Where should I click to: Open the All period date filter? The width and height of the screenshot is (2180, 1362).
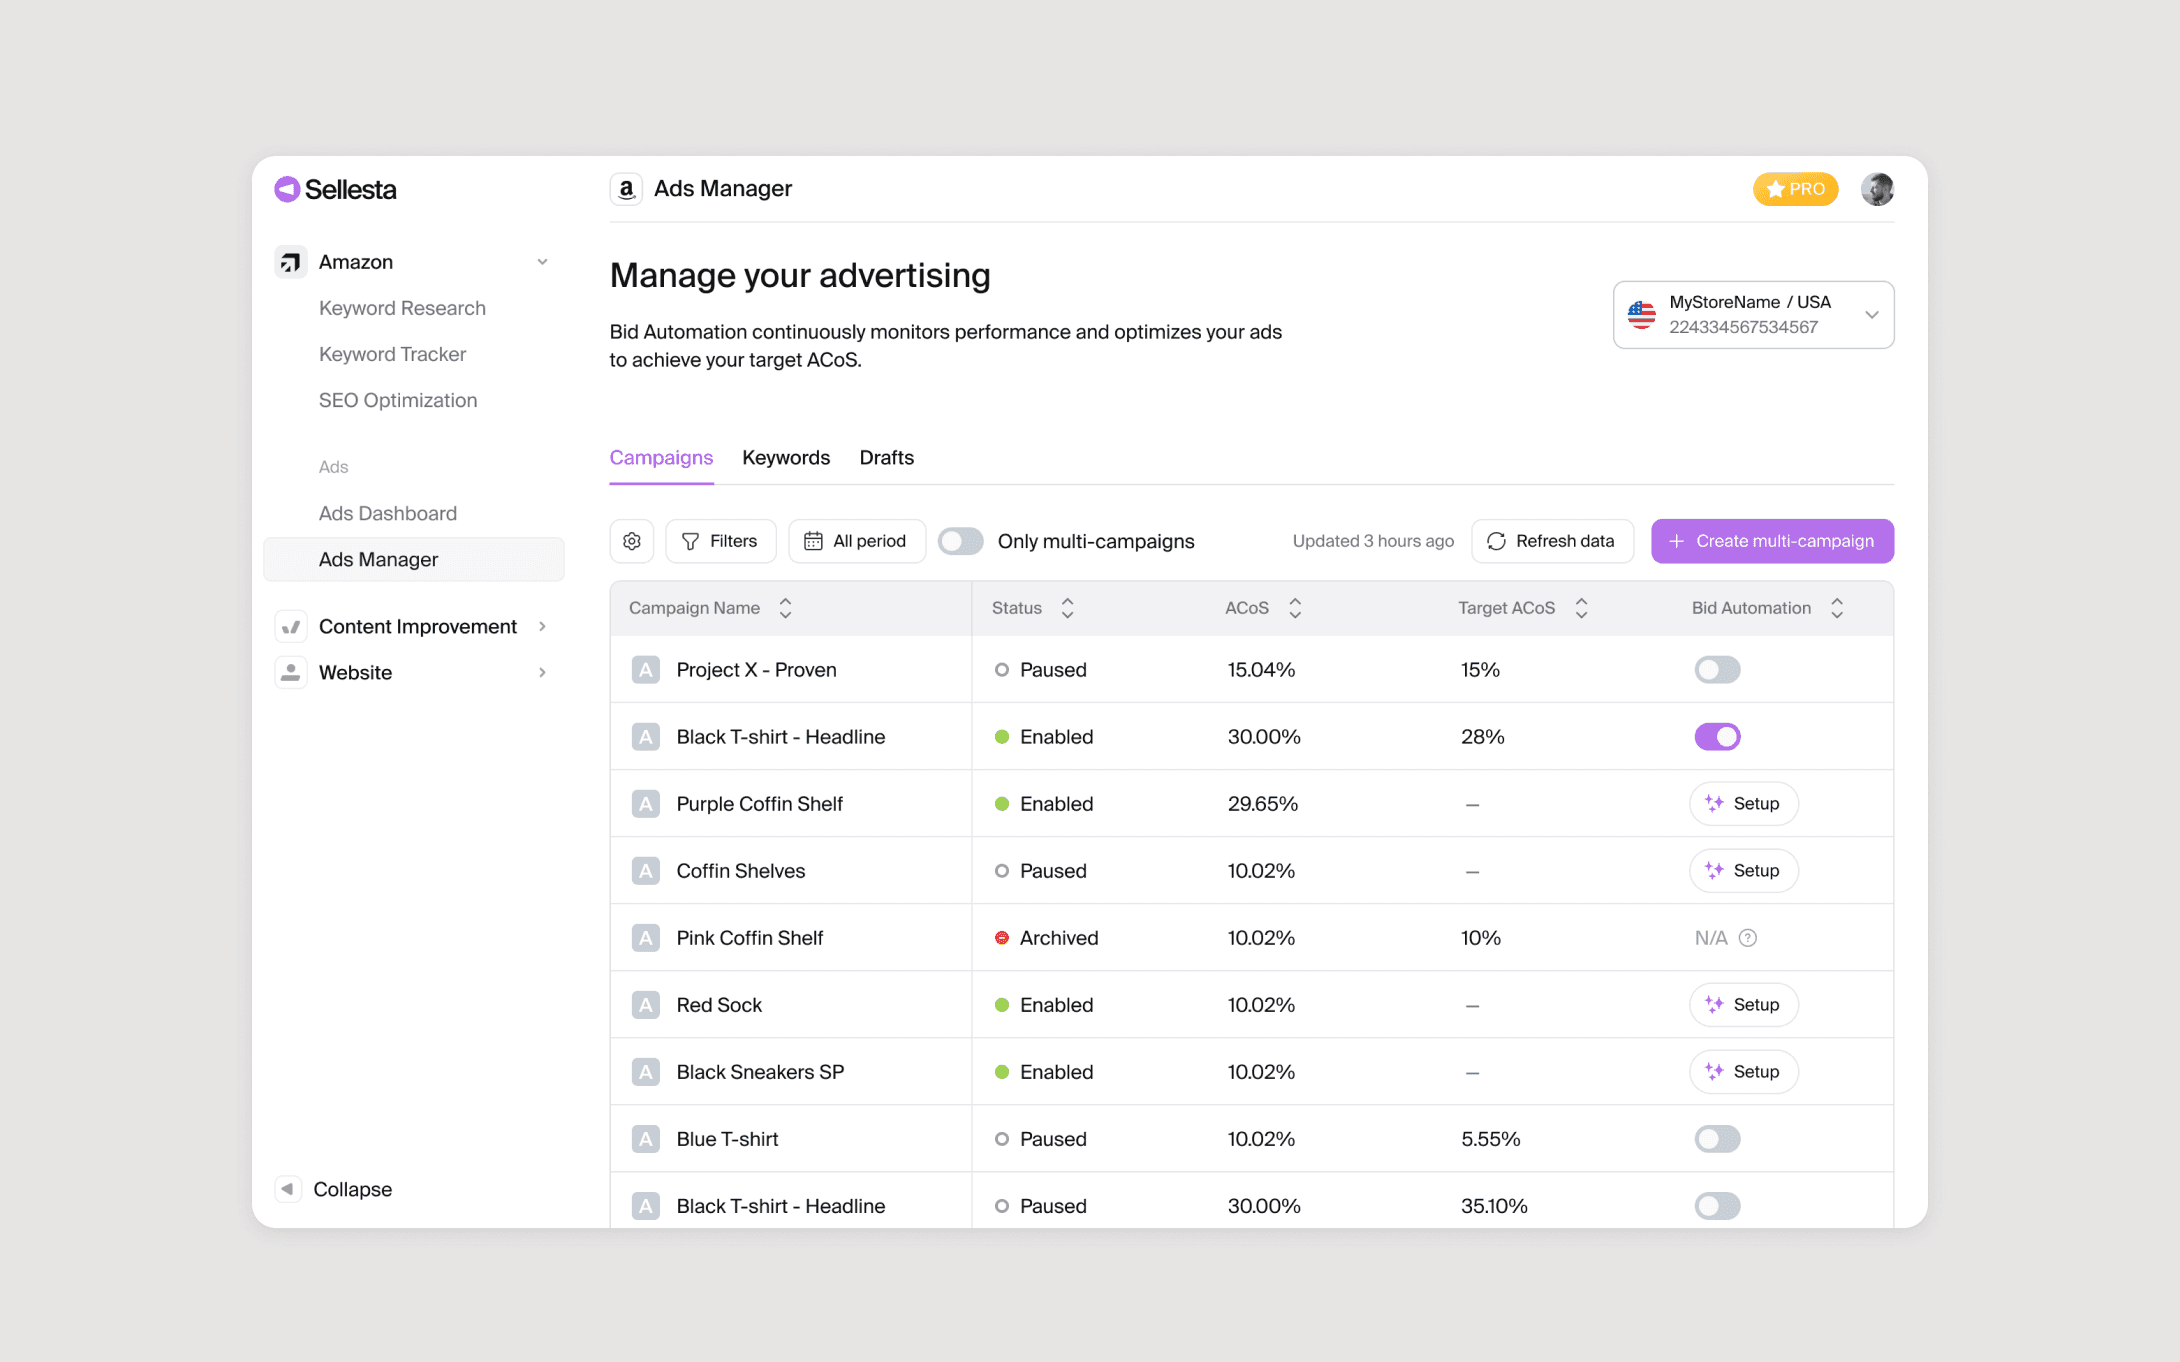click(856, 541)
